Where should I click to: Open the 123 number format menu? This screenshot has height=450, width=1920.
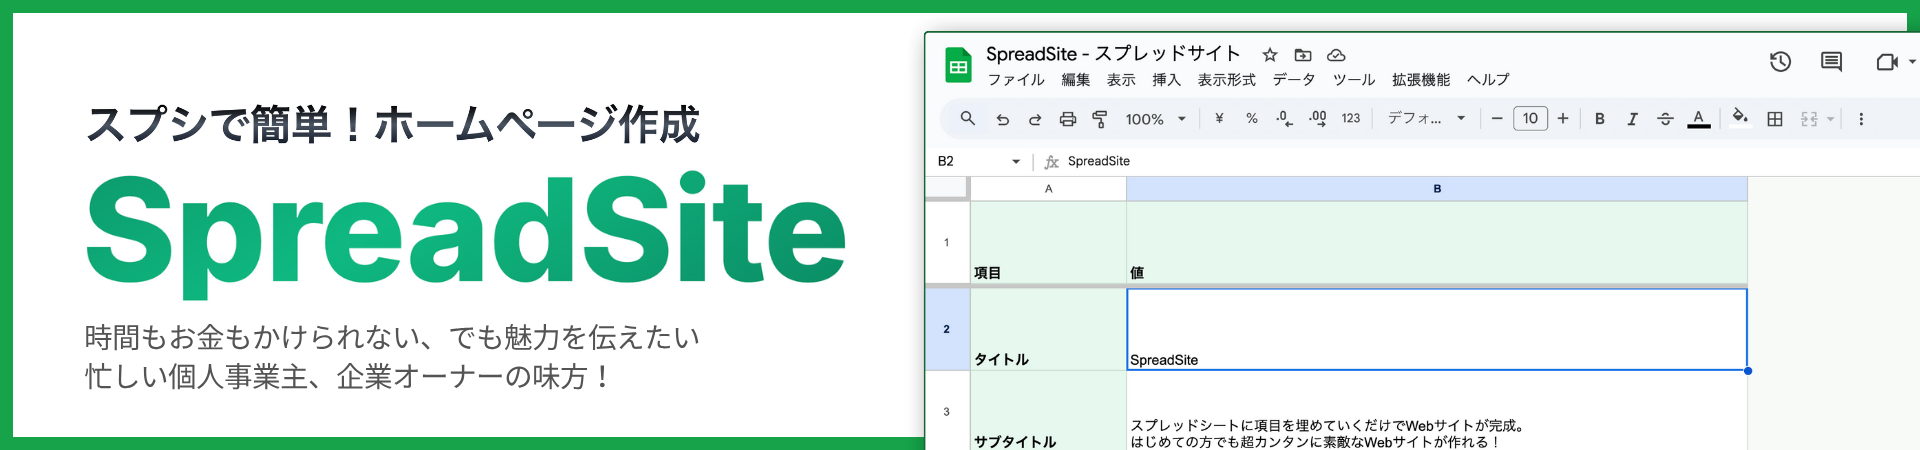coord(1351,118)
